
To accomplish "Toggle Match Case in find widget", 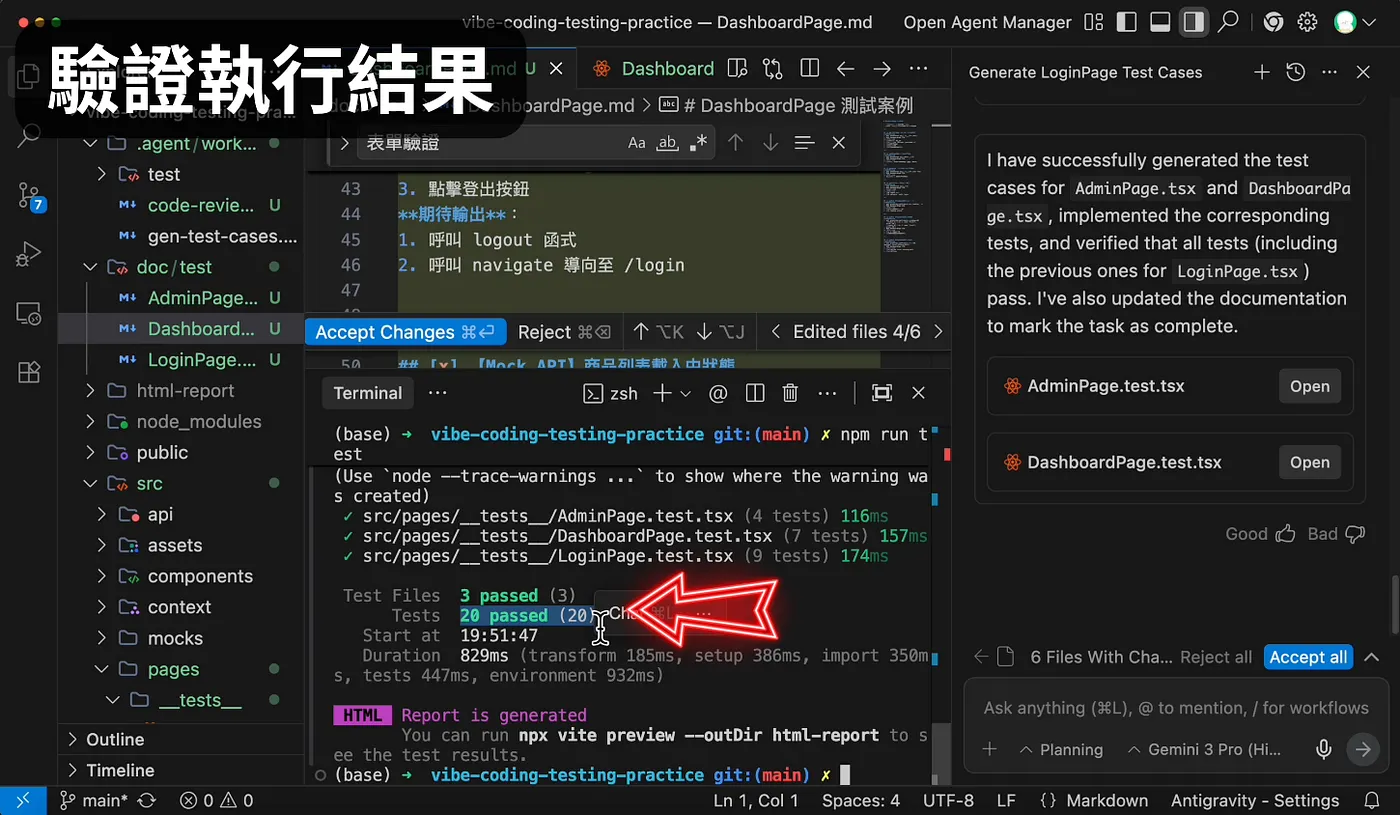I will (637, 143).
